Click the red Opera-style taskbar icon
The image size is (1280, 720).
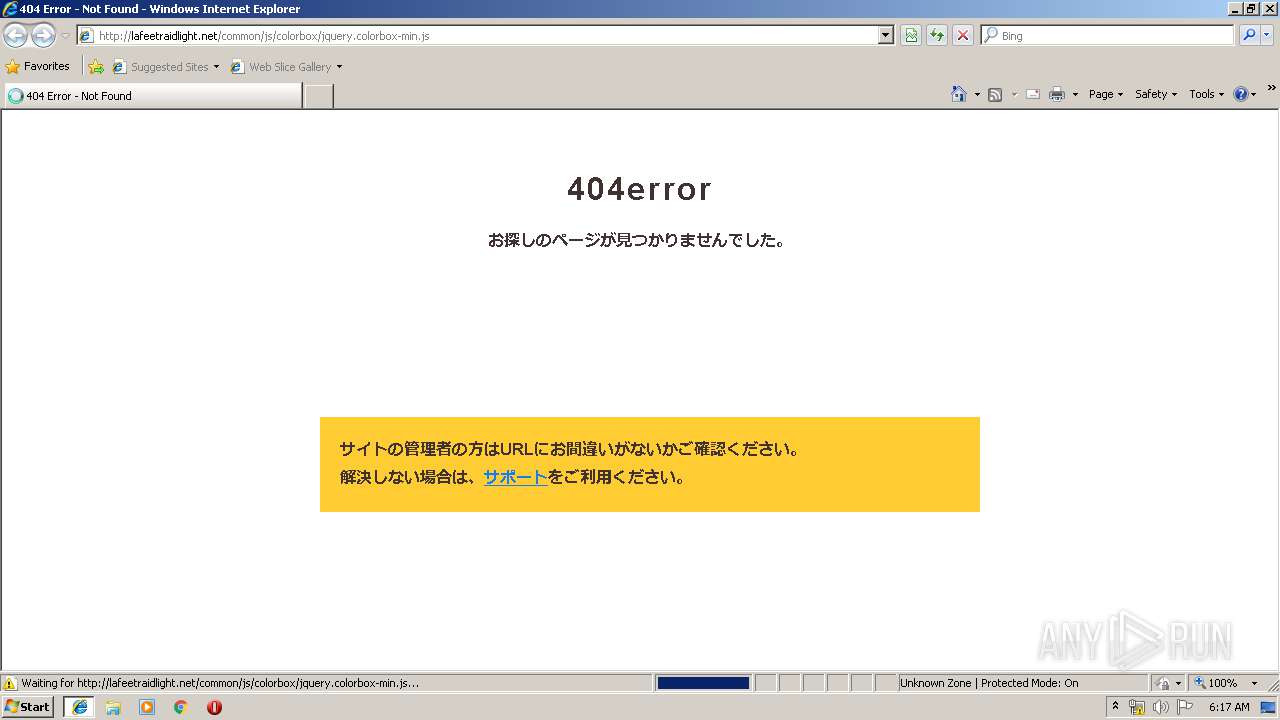(214, 707)
